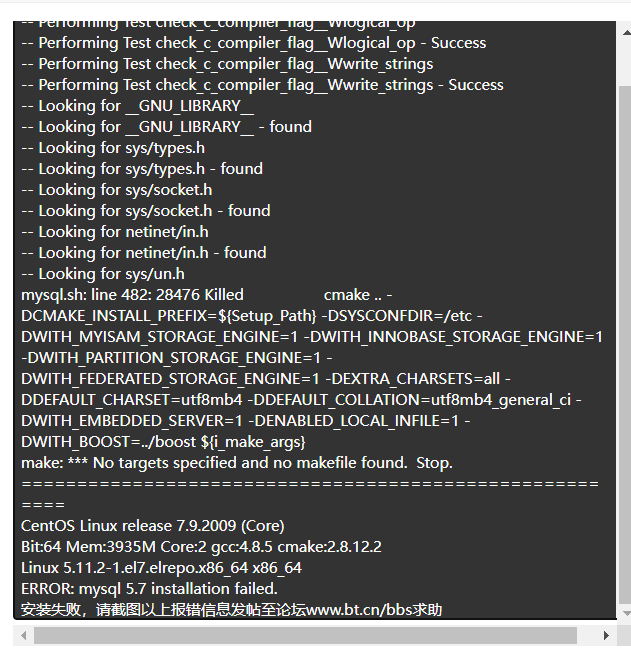Click the 'mysql.sh: line 482: 28476 Killed' text
The height and width of the screenshot is (665, 631).
point(132,295)
